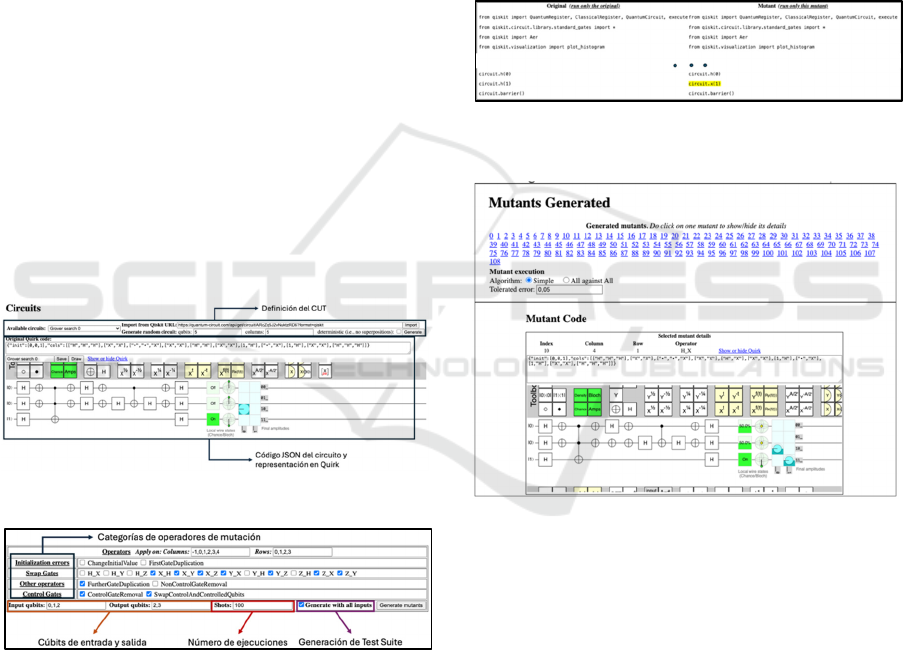This screenshot has width=903, height=650.
Task: Open mutant 108 details link
Action: coord(494,261)
